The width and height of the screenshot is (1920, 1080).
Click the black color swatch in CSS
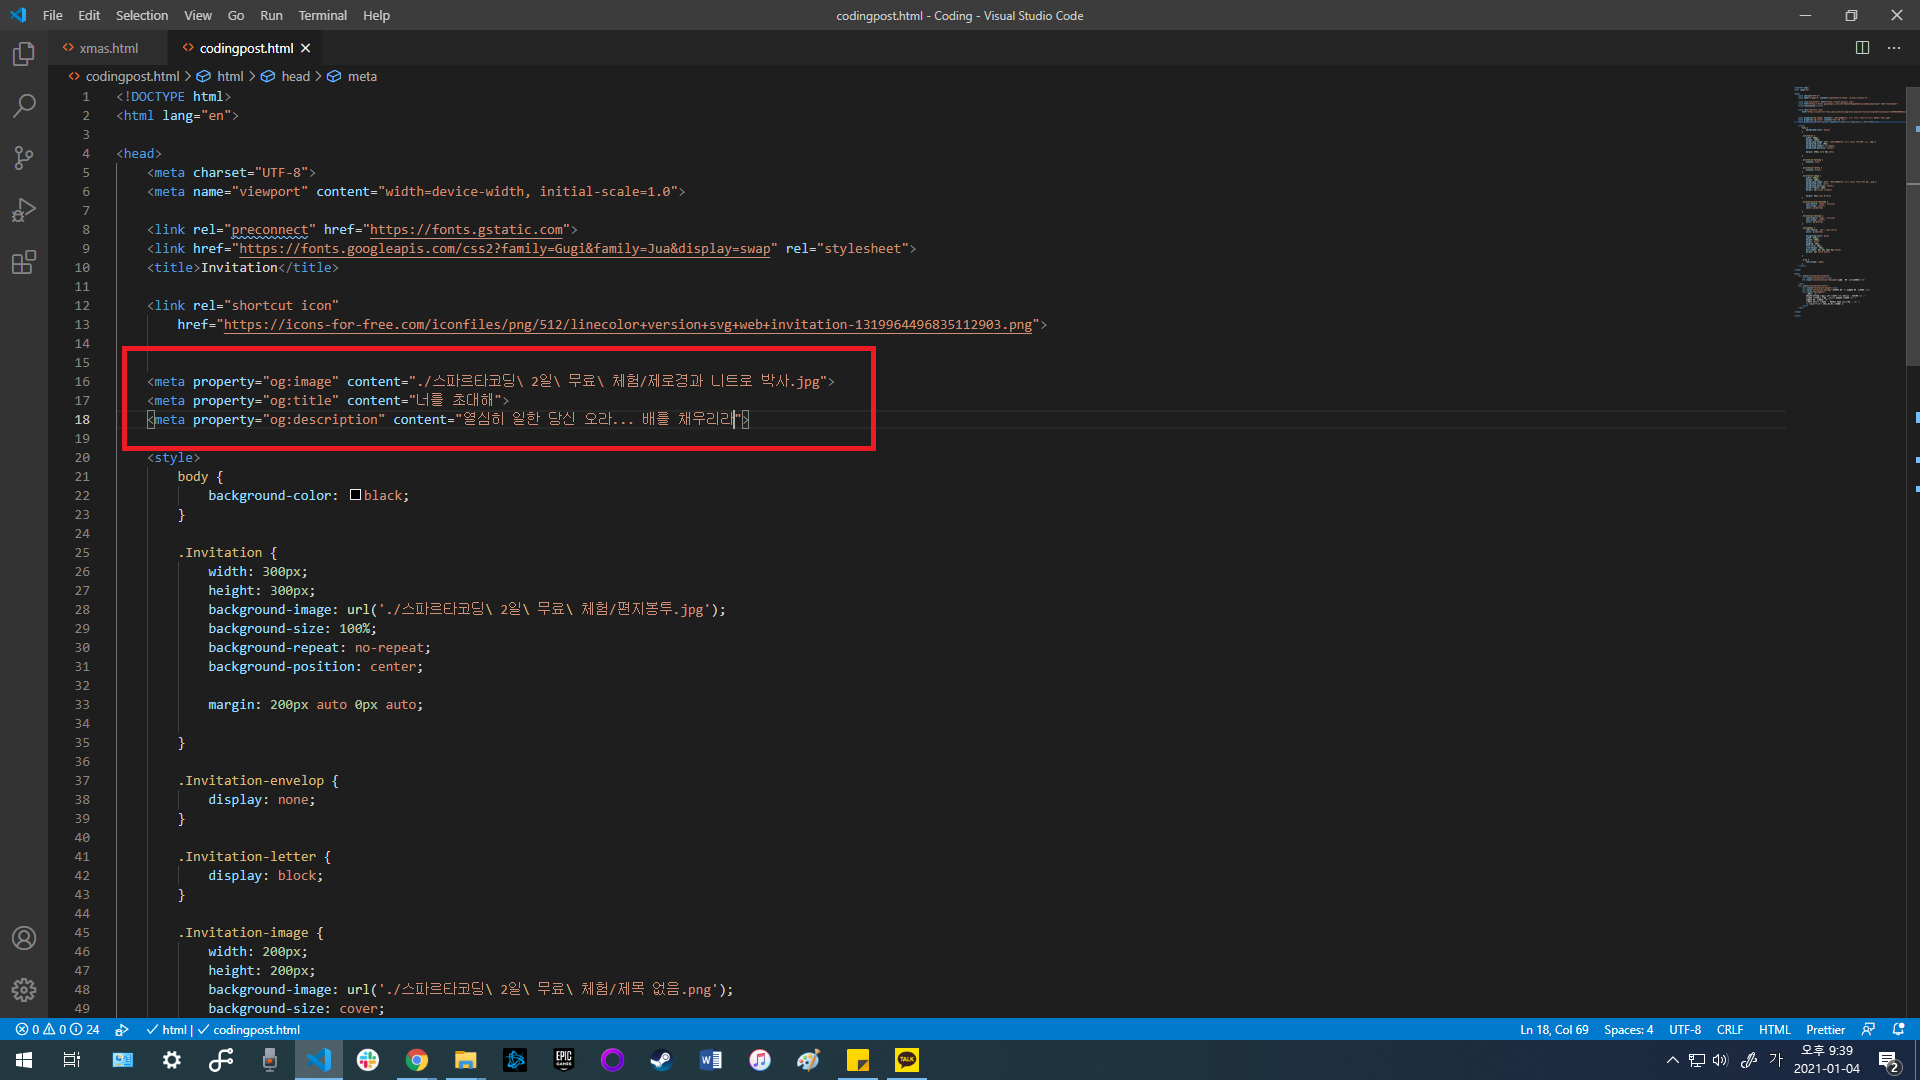click(355, 495)
